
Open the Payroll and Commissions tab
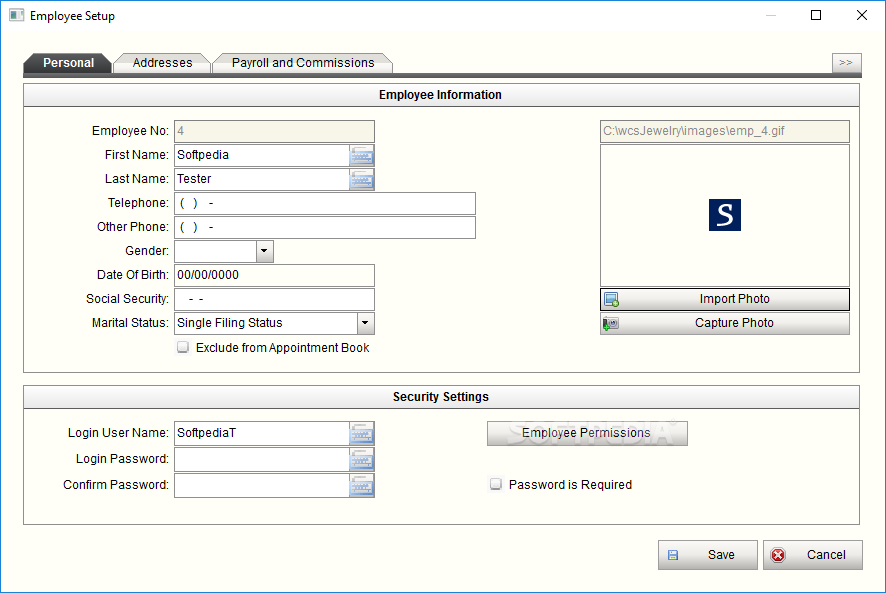click(x=303, y=63)
